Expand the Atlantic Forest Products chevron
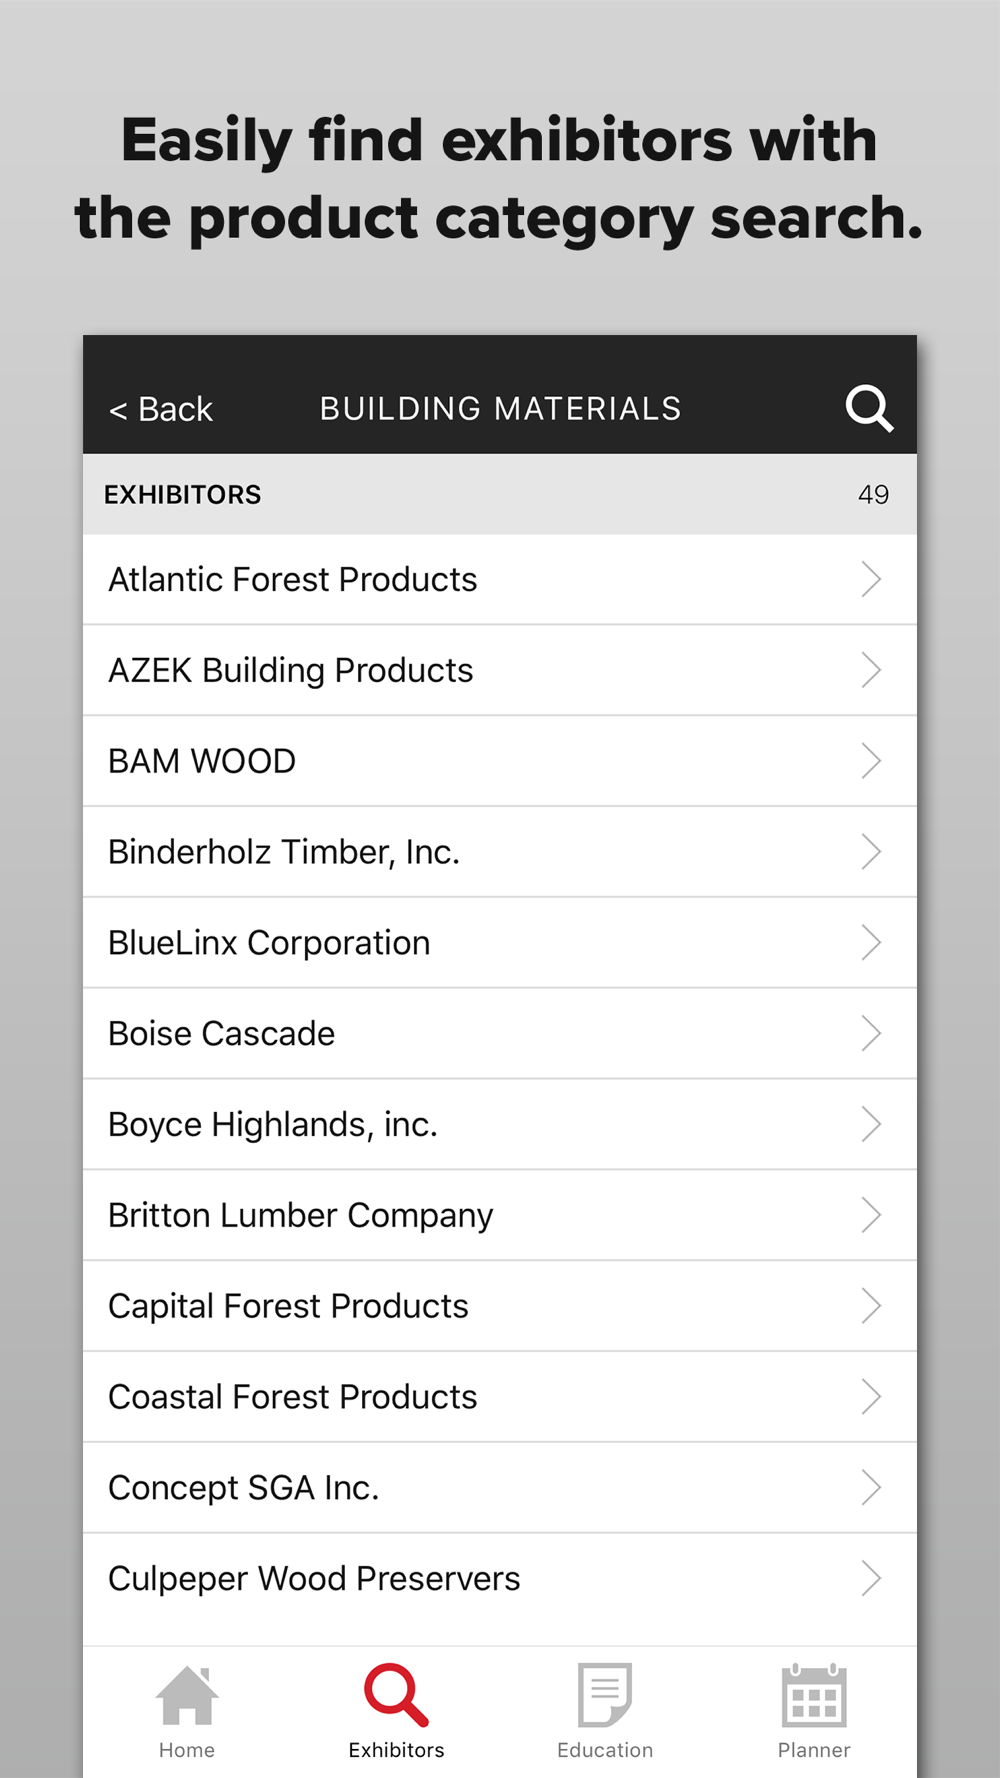1000x1778 pixels. click(x=871, y=579)
